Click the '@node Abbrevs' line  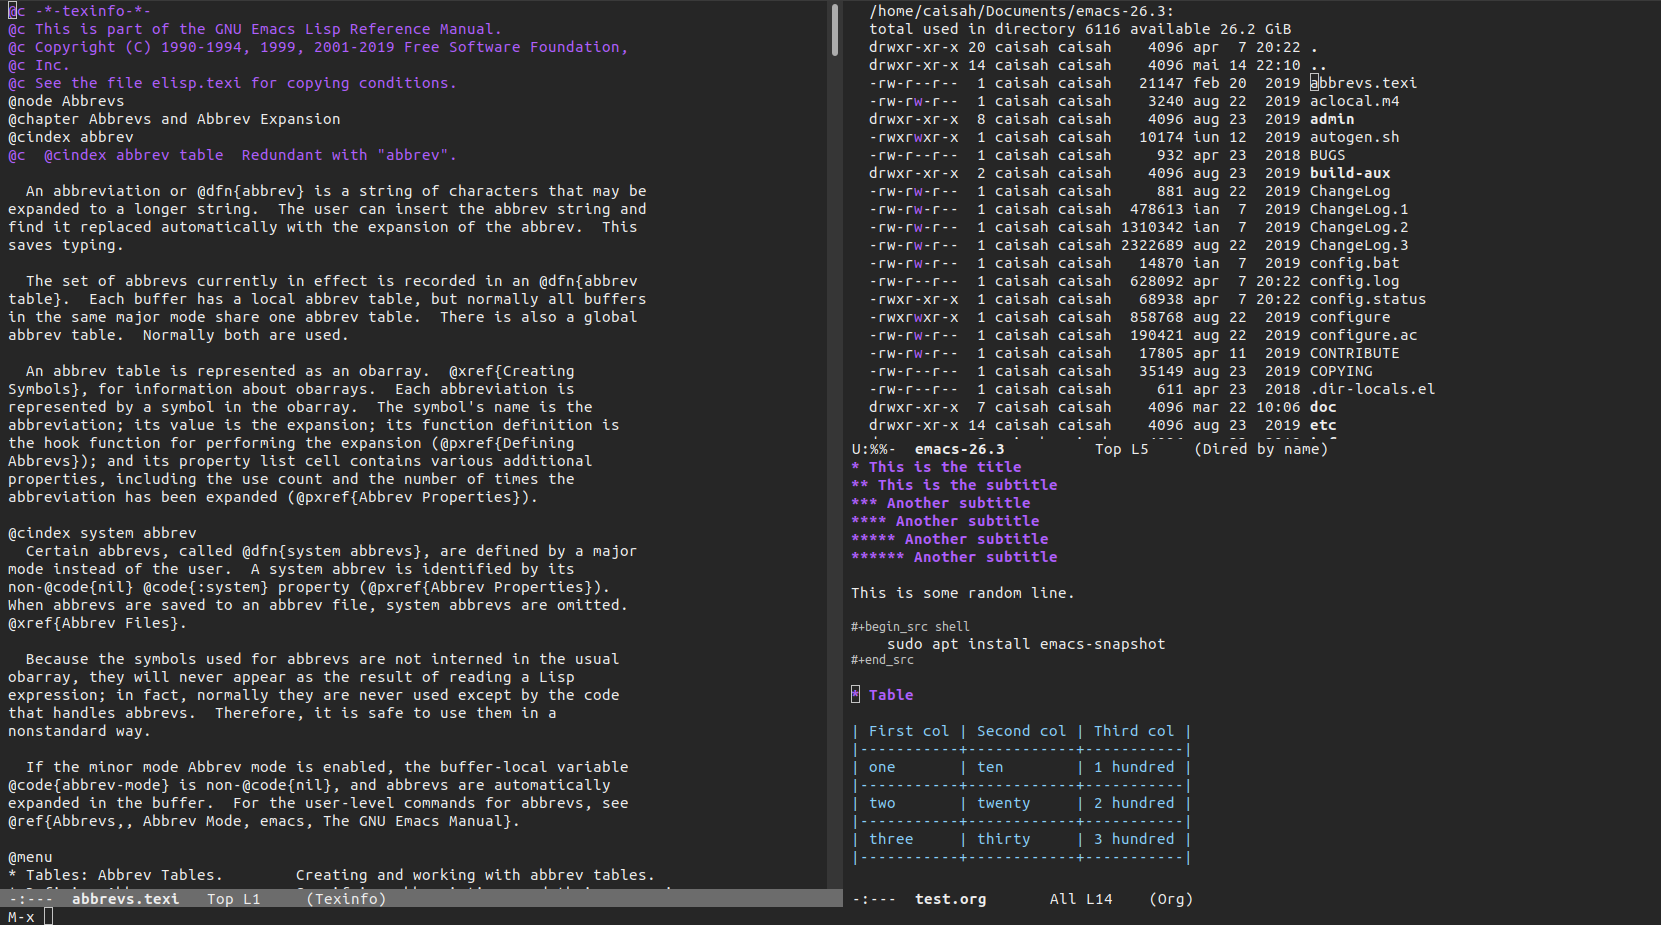pos(66,101)
